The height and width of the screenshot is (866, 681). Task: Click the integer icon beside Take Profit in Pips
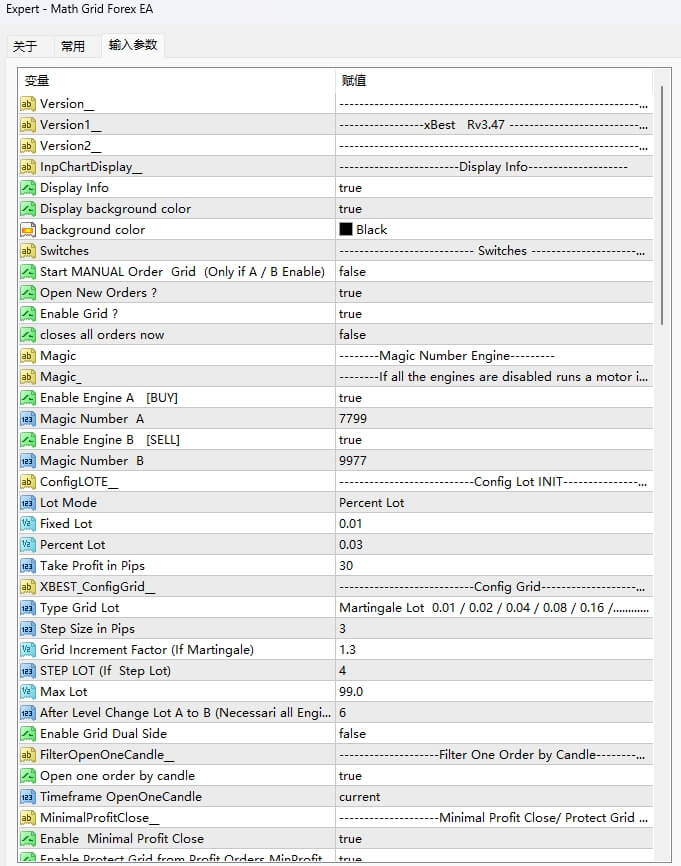[27, 566]
